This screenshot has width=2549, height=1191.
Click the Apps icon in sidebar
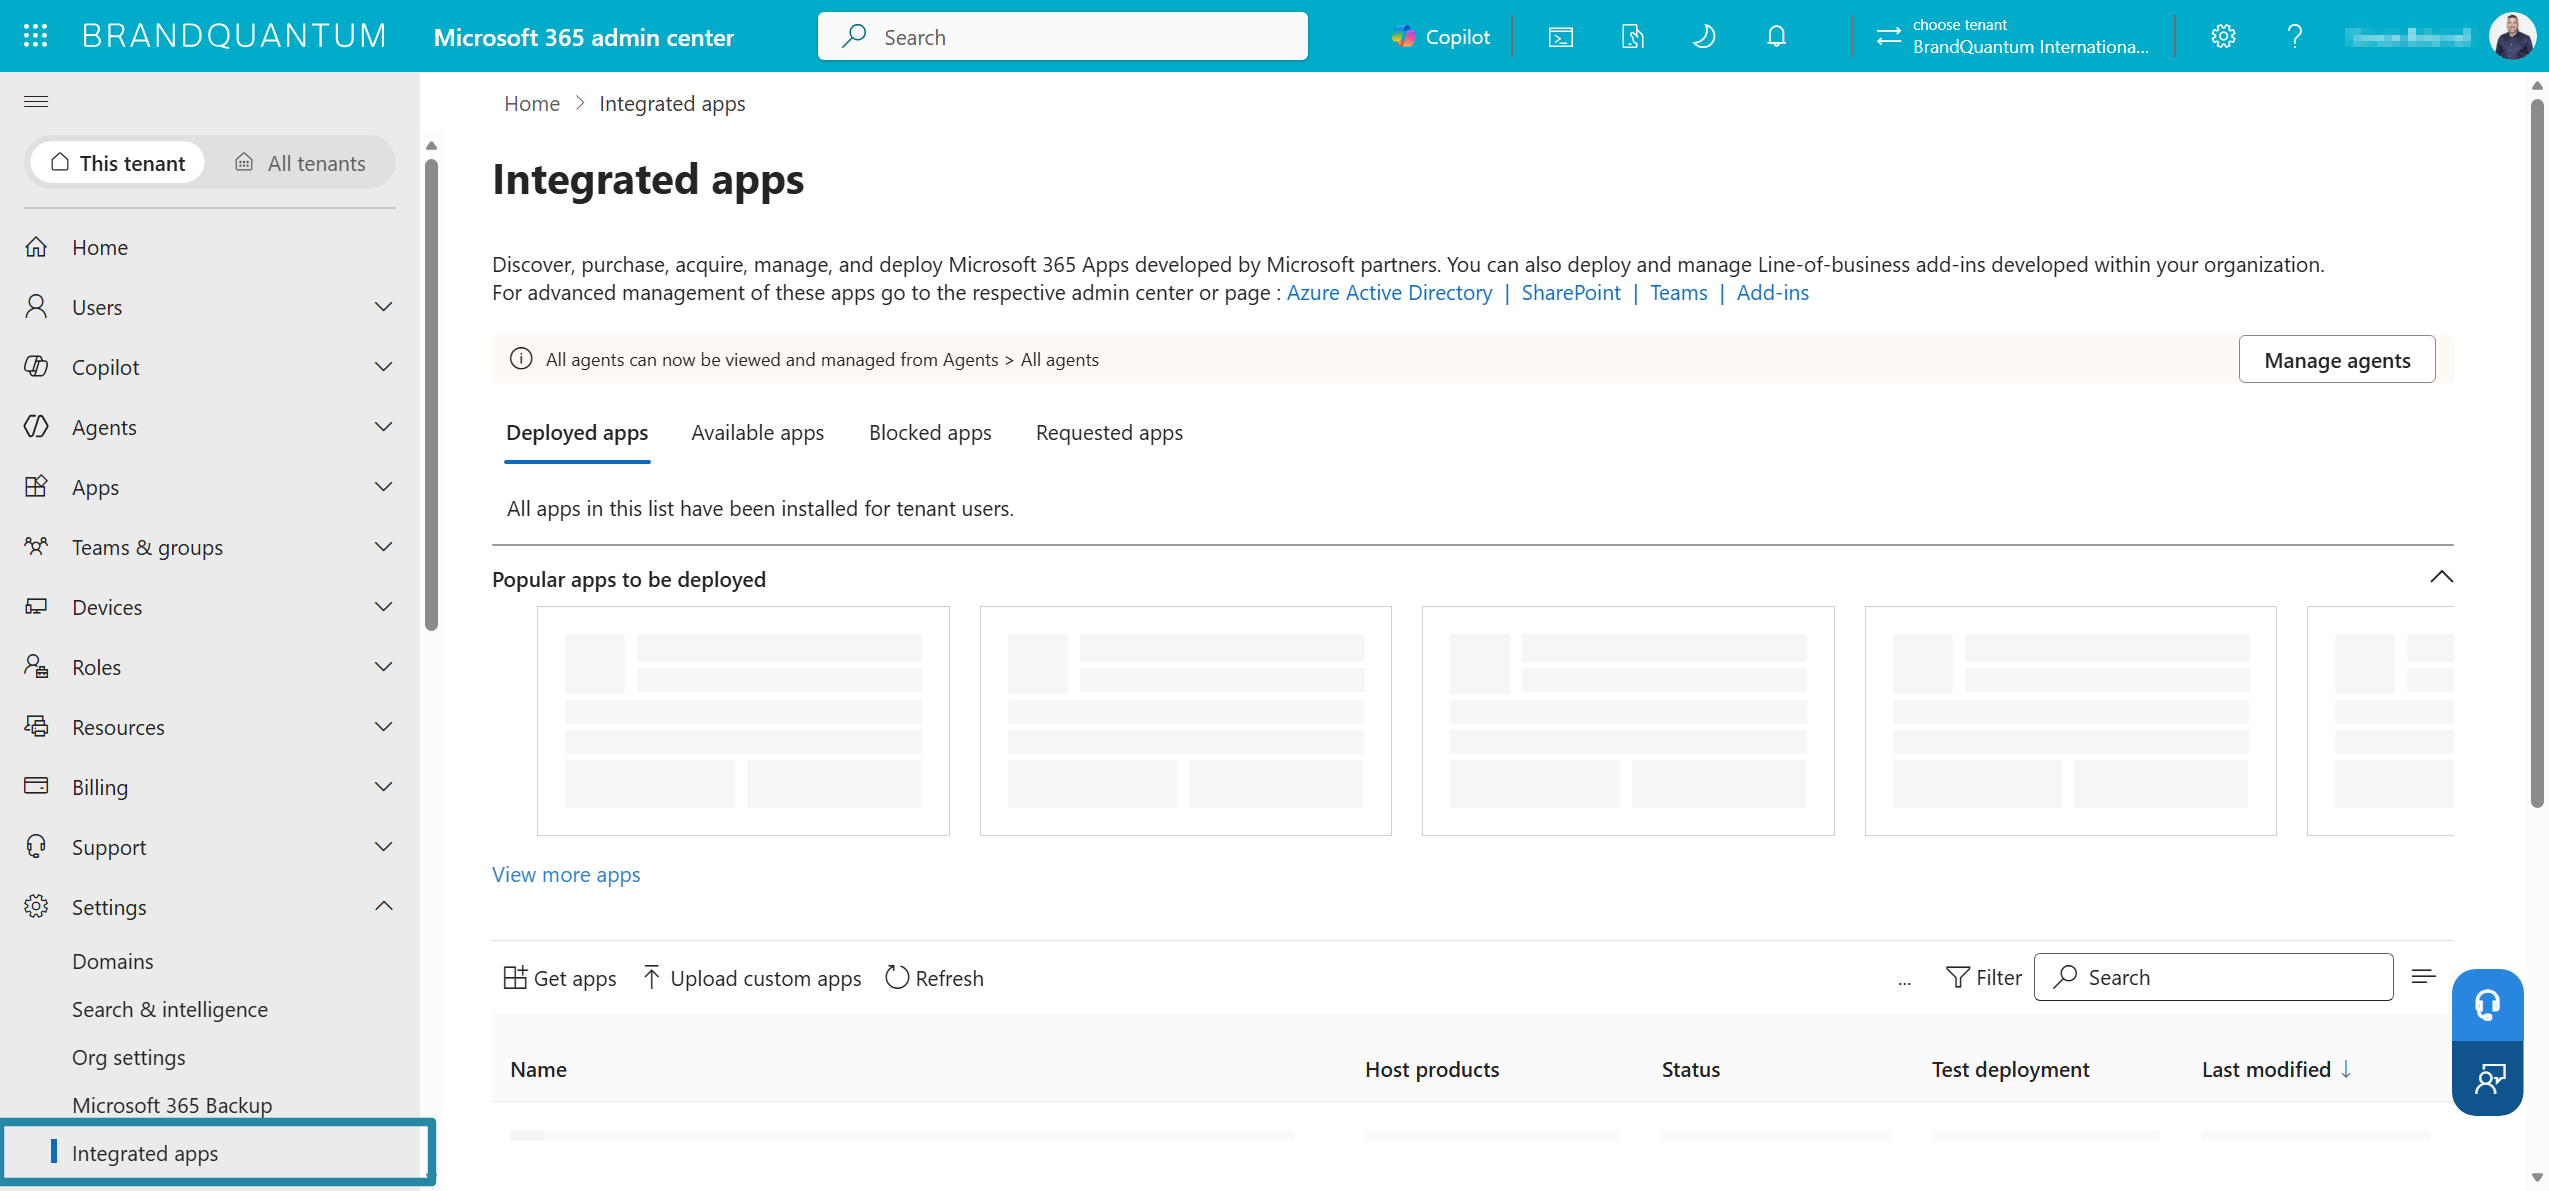click(x=36, y=487)
